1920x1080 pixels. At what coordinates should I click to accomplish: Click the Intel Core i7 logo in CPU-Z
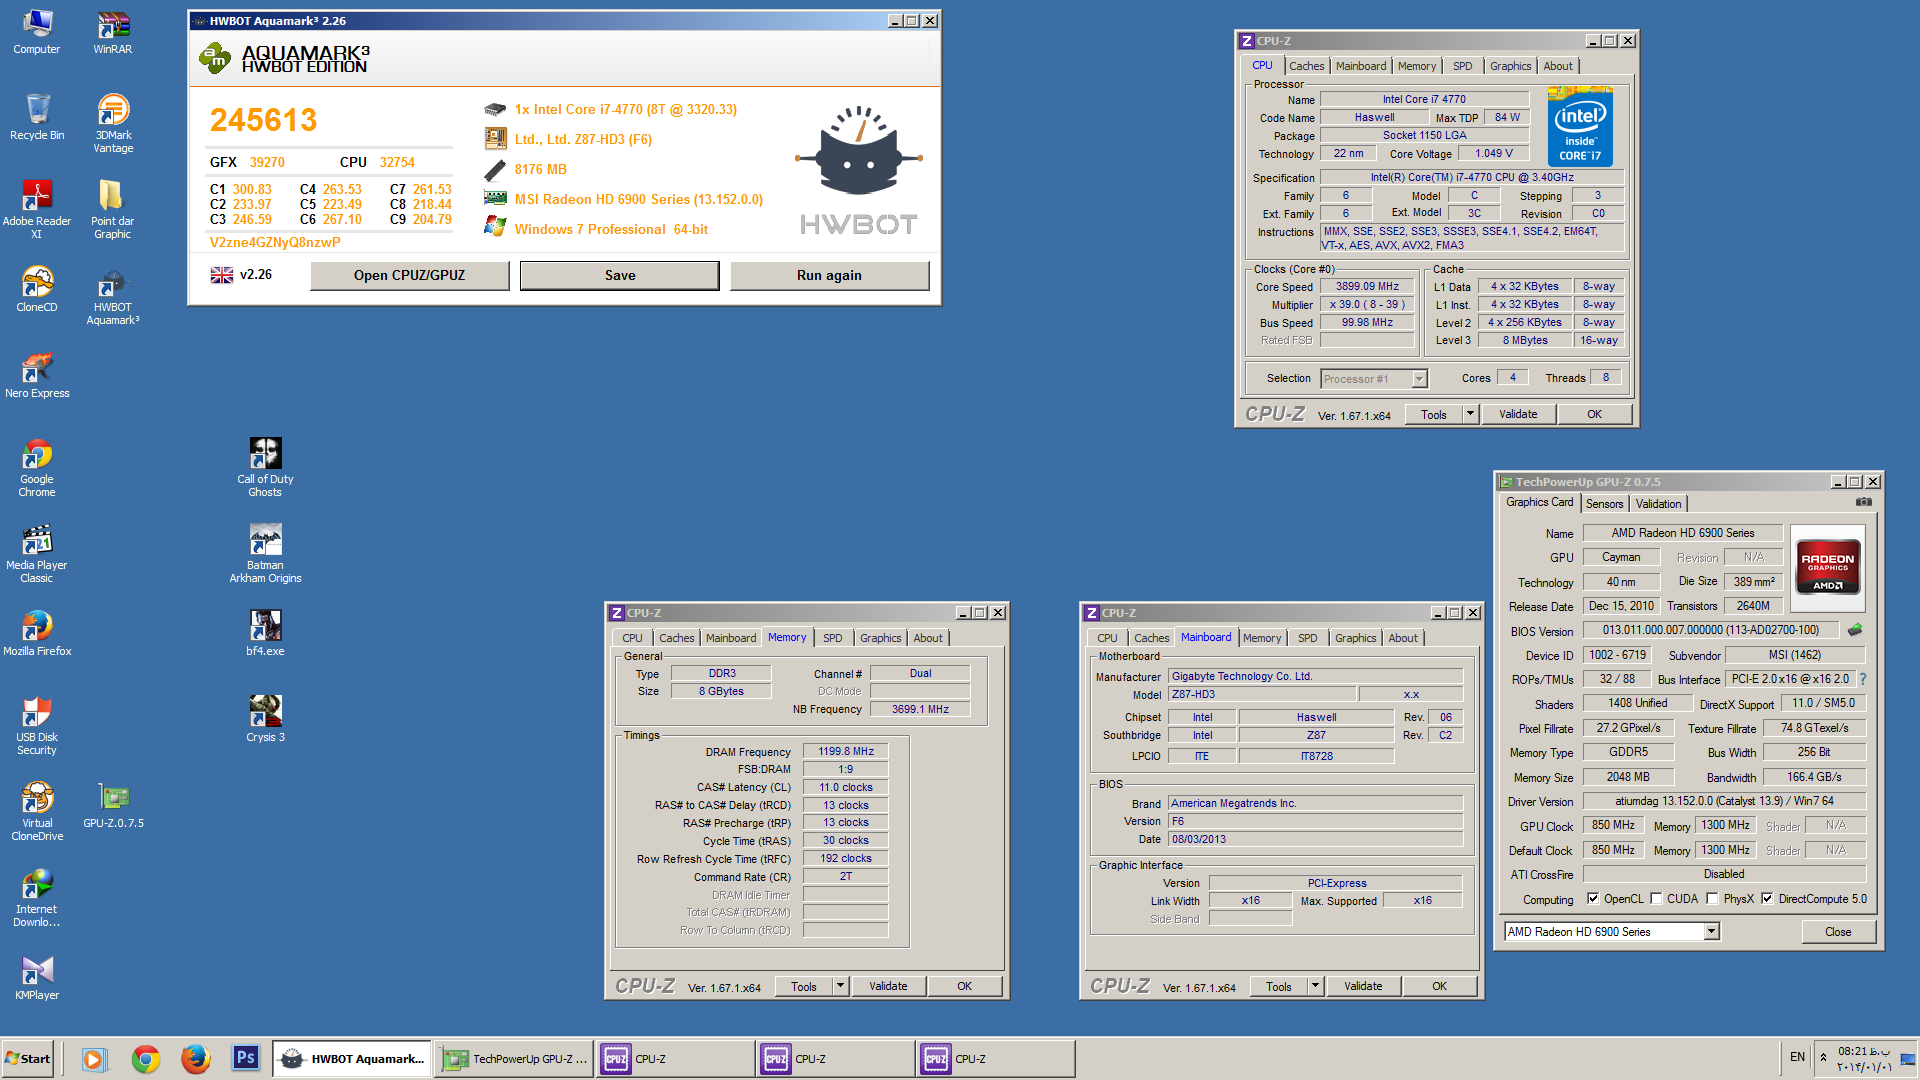[1580, 127]
